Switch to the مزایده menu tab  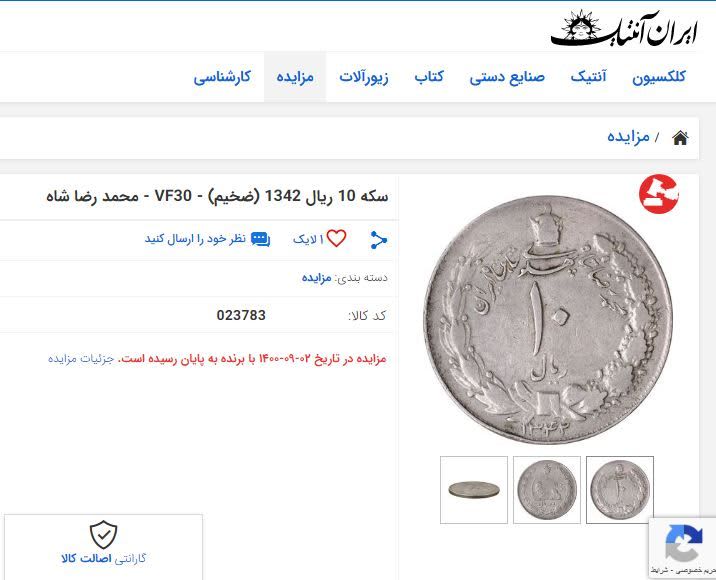tap(295, 77)
